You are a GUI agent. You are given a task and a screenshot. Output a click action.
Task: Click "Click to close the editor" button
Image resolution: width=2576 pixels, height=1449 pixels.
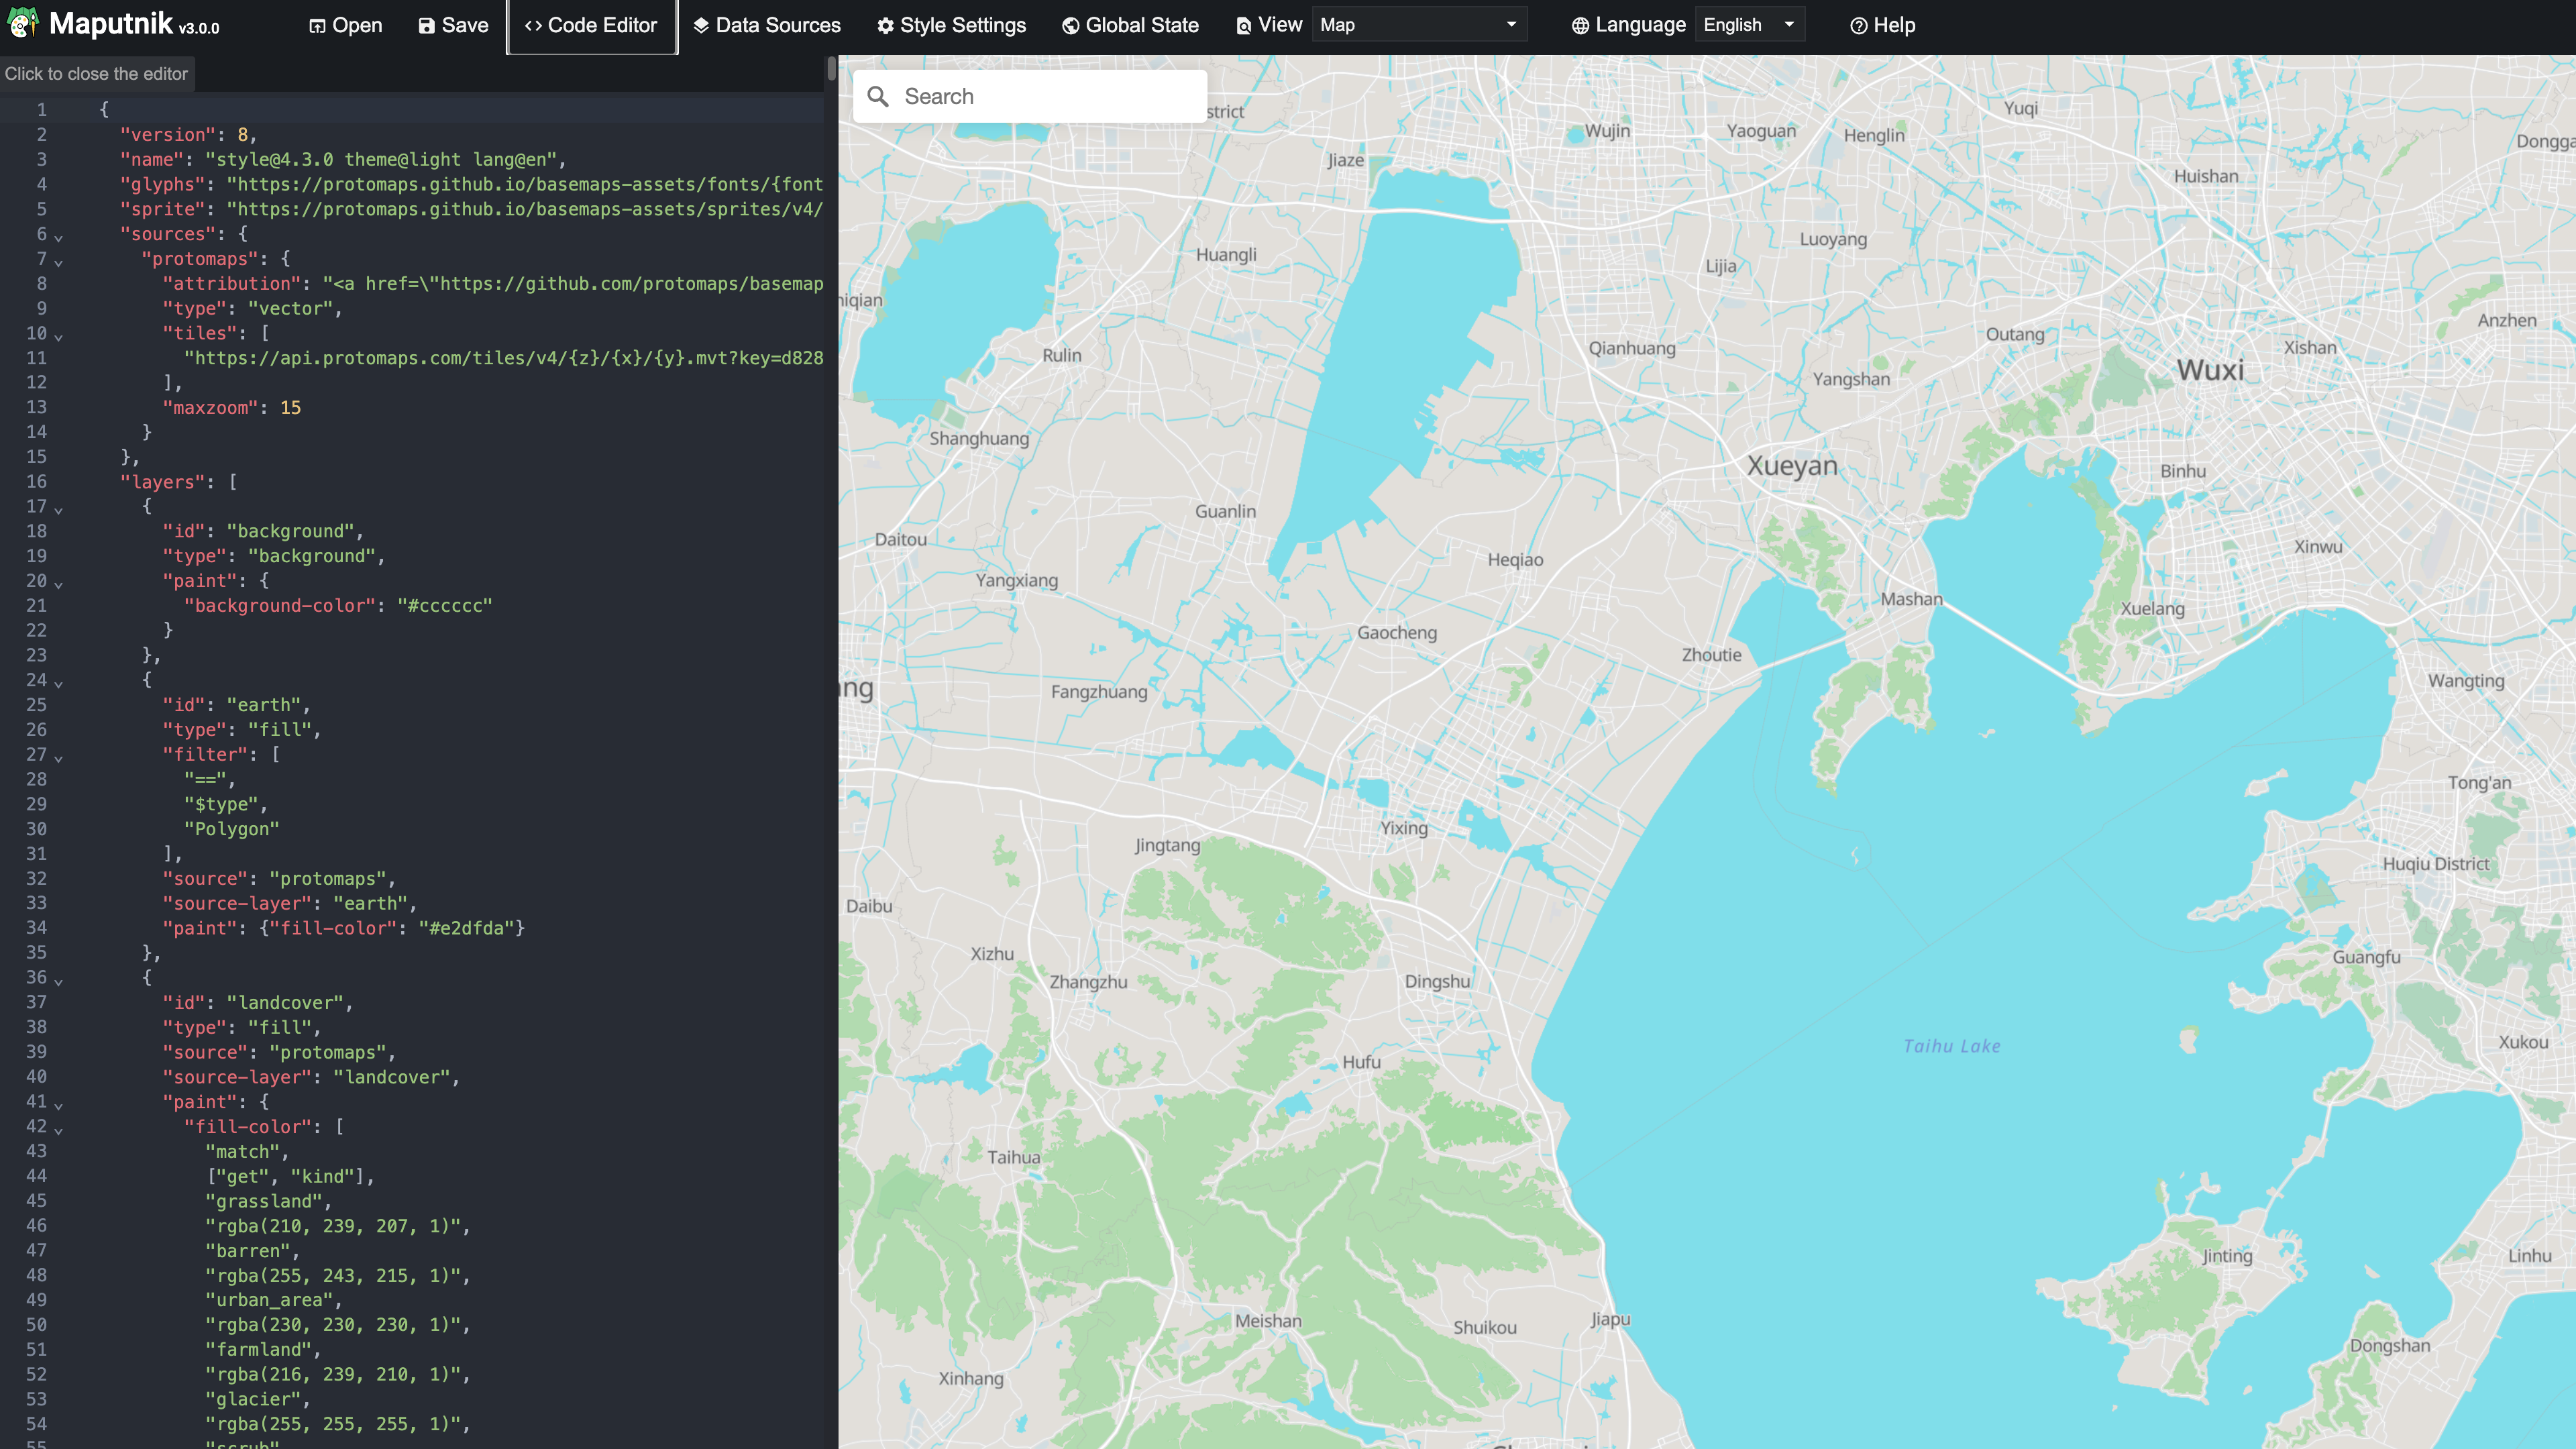pos(96,74)
